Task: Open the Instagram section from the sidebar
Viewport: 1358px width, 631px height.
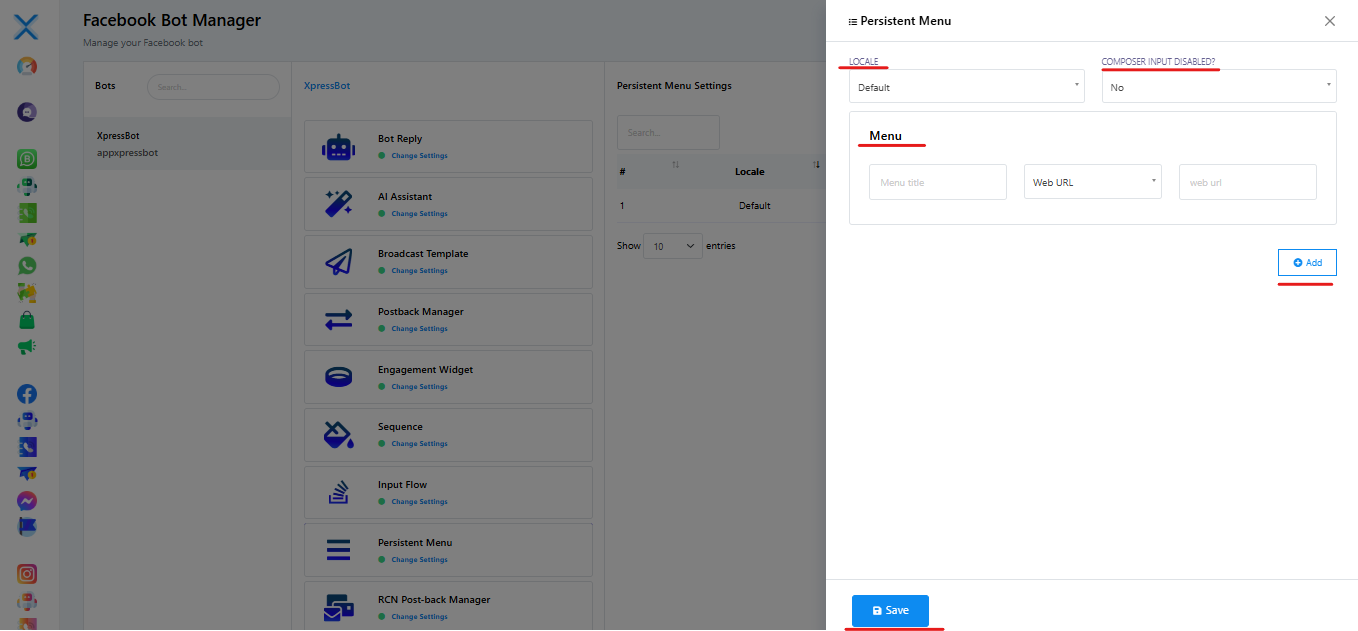Action: click(27, 574)
